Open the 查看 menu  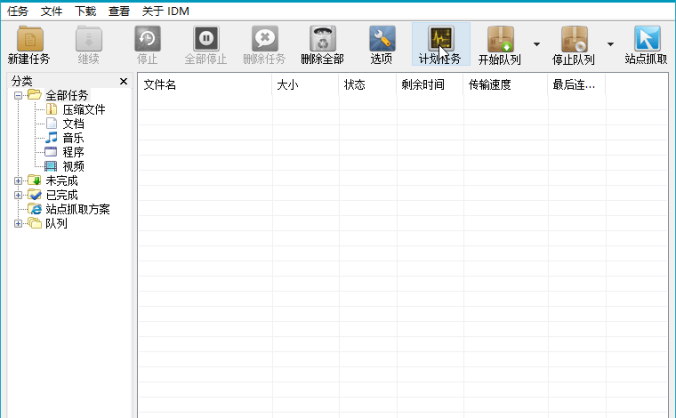coord(119,11)
